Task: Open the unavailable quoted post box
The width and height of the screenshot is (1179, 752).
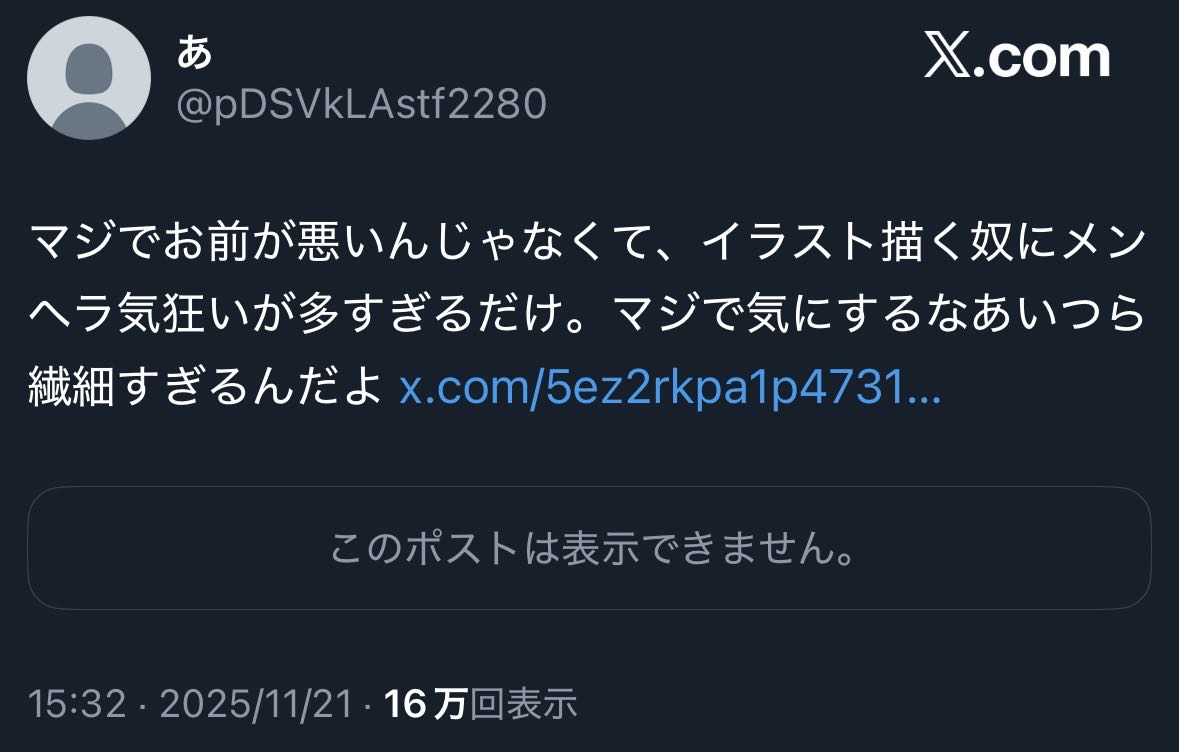Action: 590,547
